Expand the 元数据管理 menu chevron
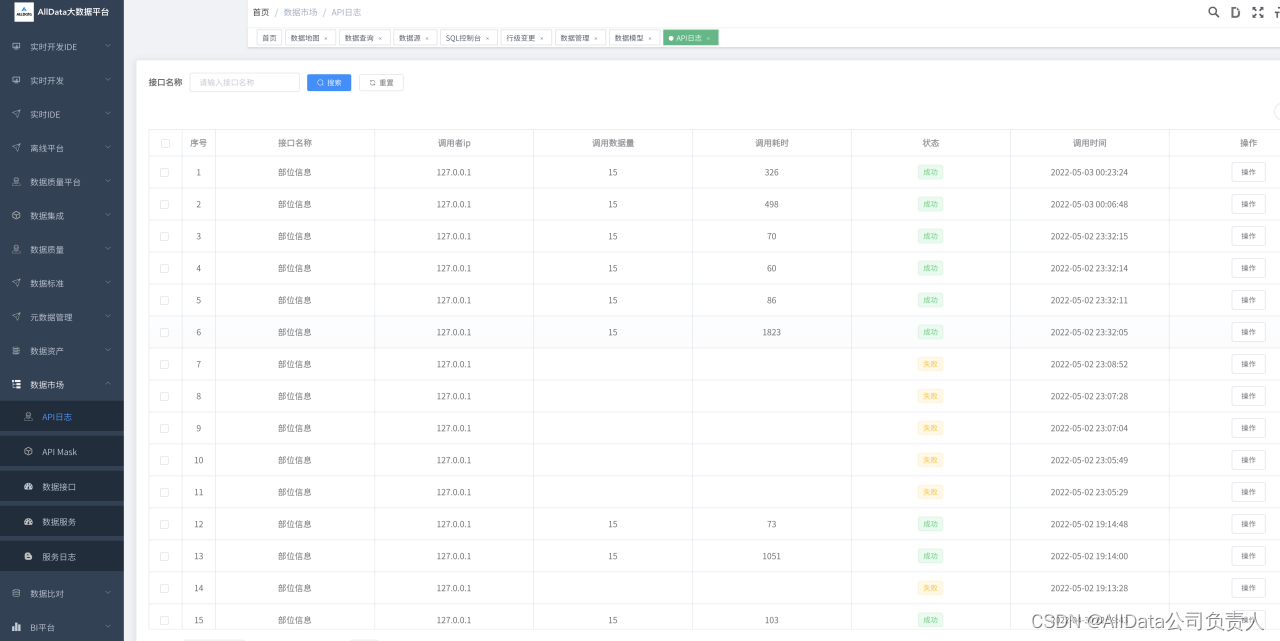Viewport: 1280px width, 641px height. (x=108, y=317)
